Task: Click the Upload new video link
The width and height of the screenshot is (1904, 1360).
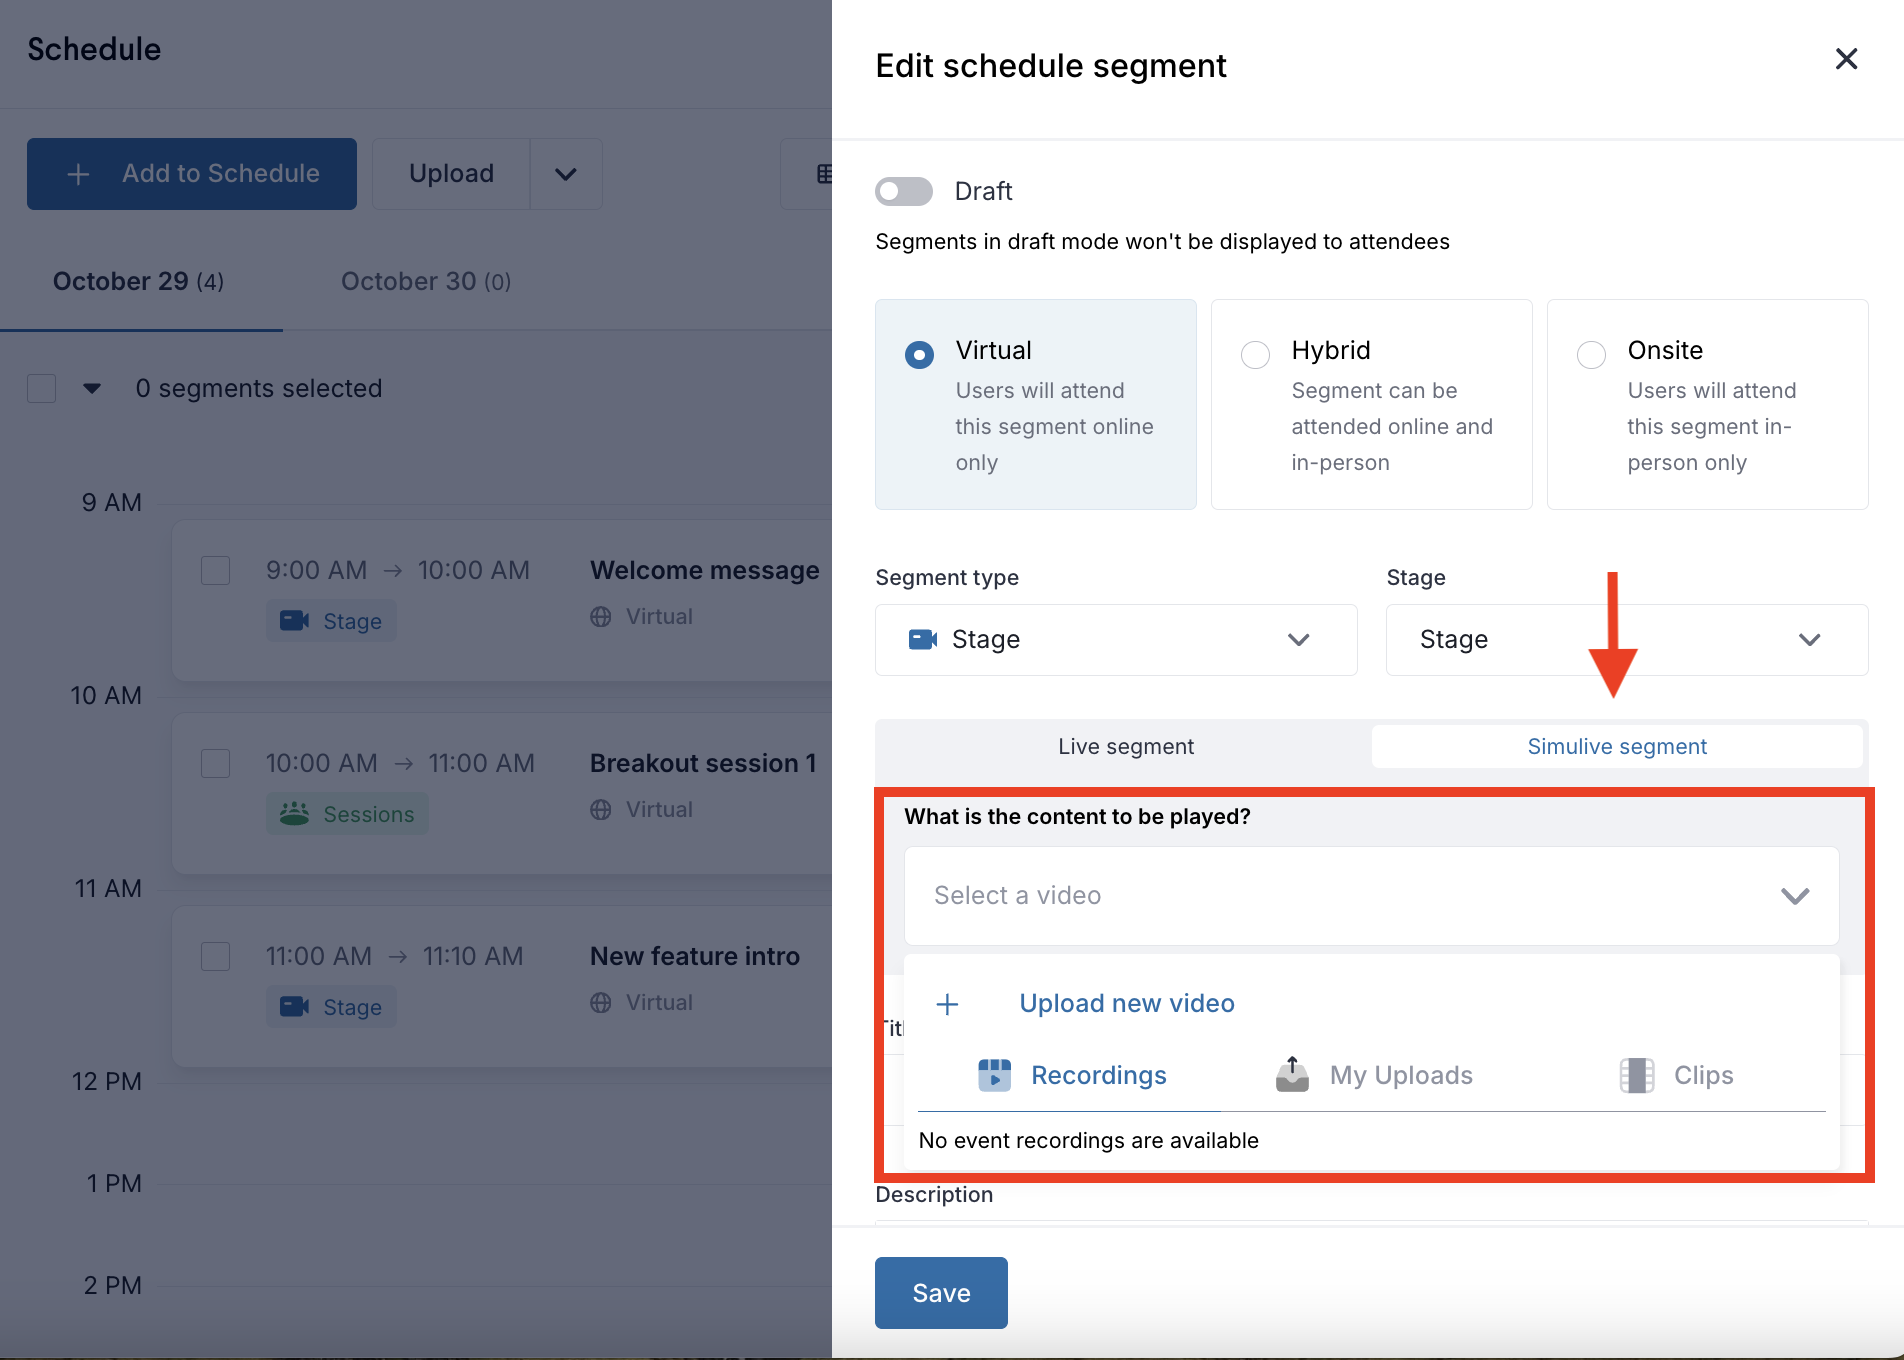Action: click(1127, 1003)
